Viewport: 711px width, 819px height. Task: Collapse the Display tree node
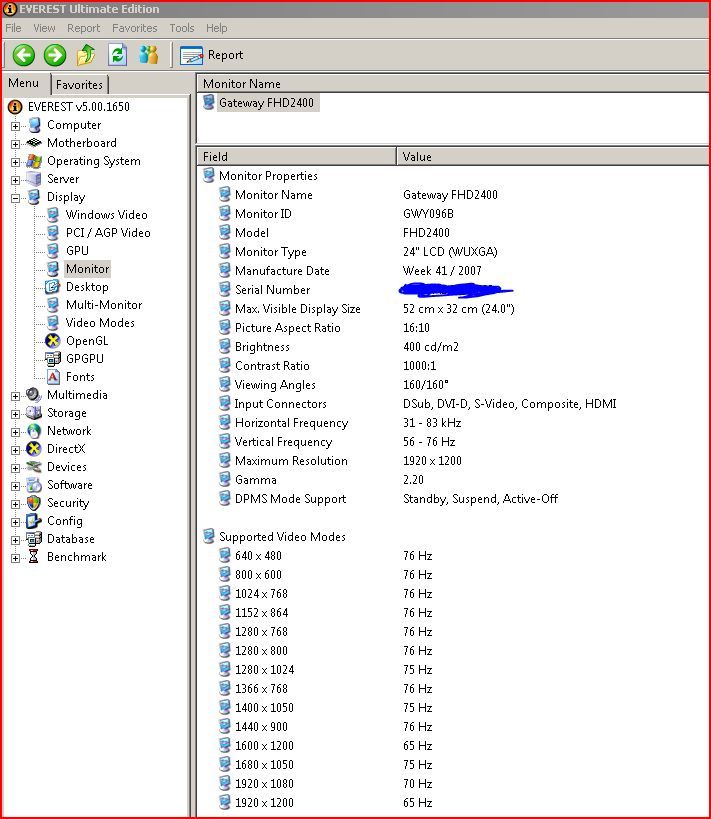click(x=15, y=198)
